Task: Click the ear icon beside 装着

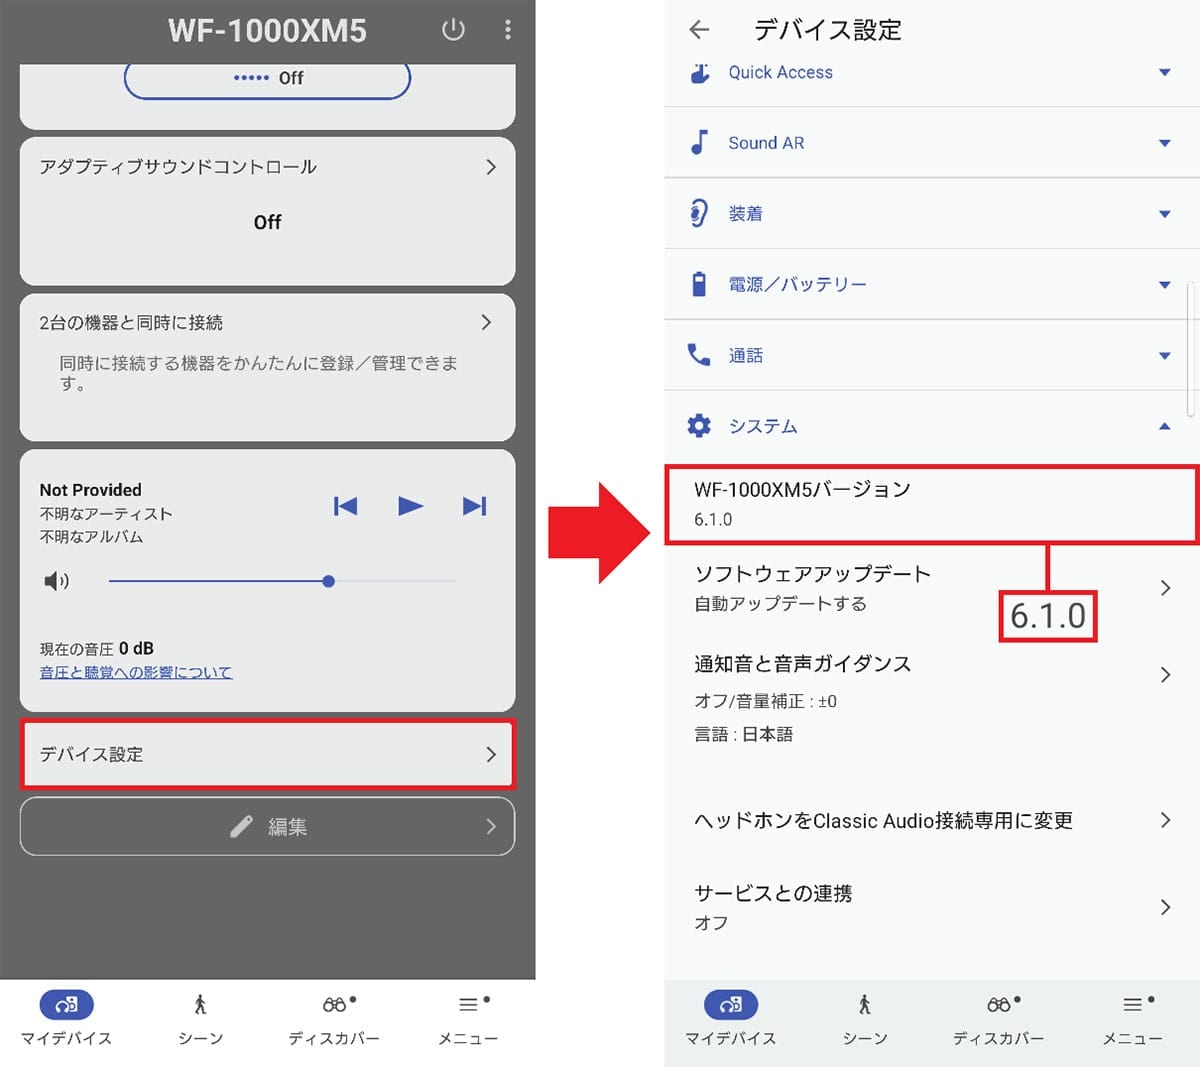Action: coord(699,212)
